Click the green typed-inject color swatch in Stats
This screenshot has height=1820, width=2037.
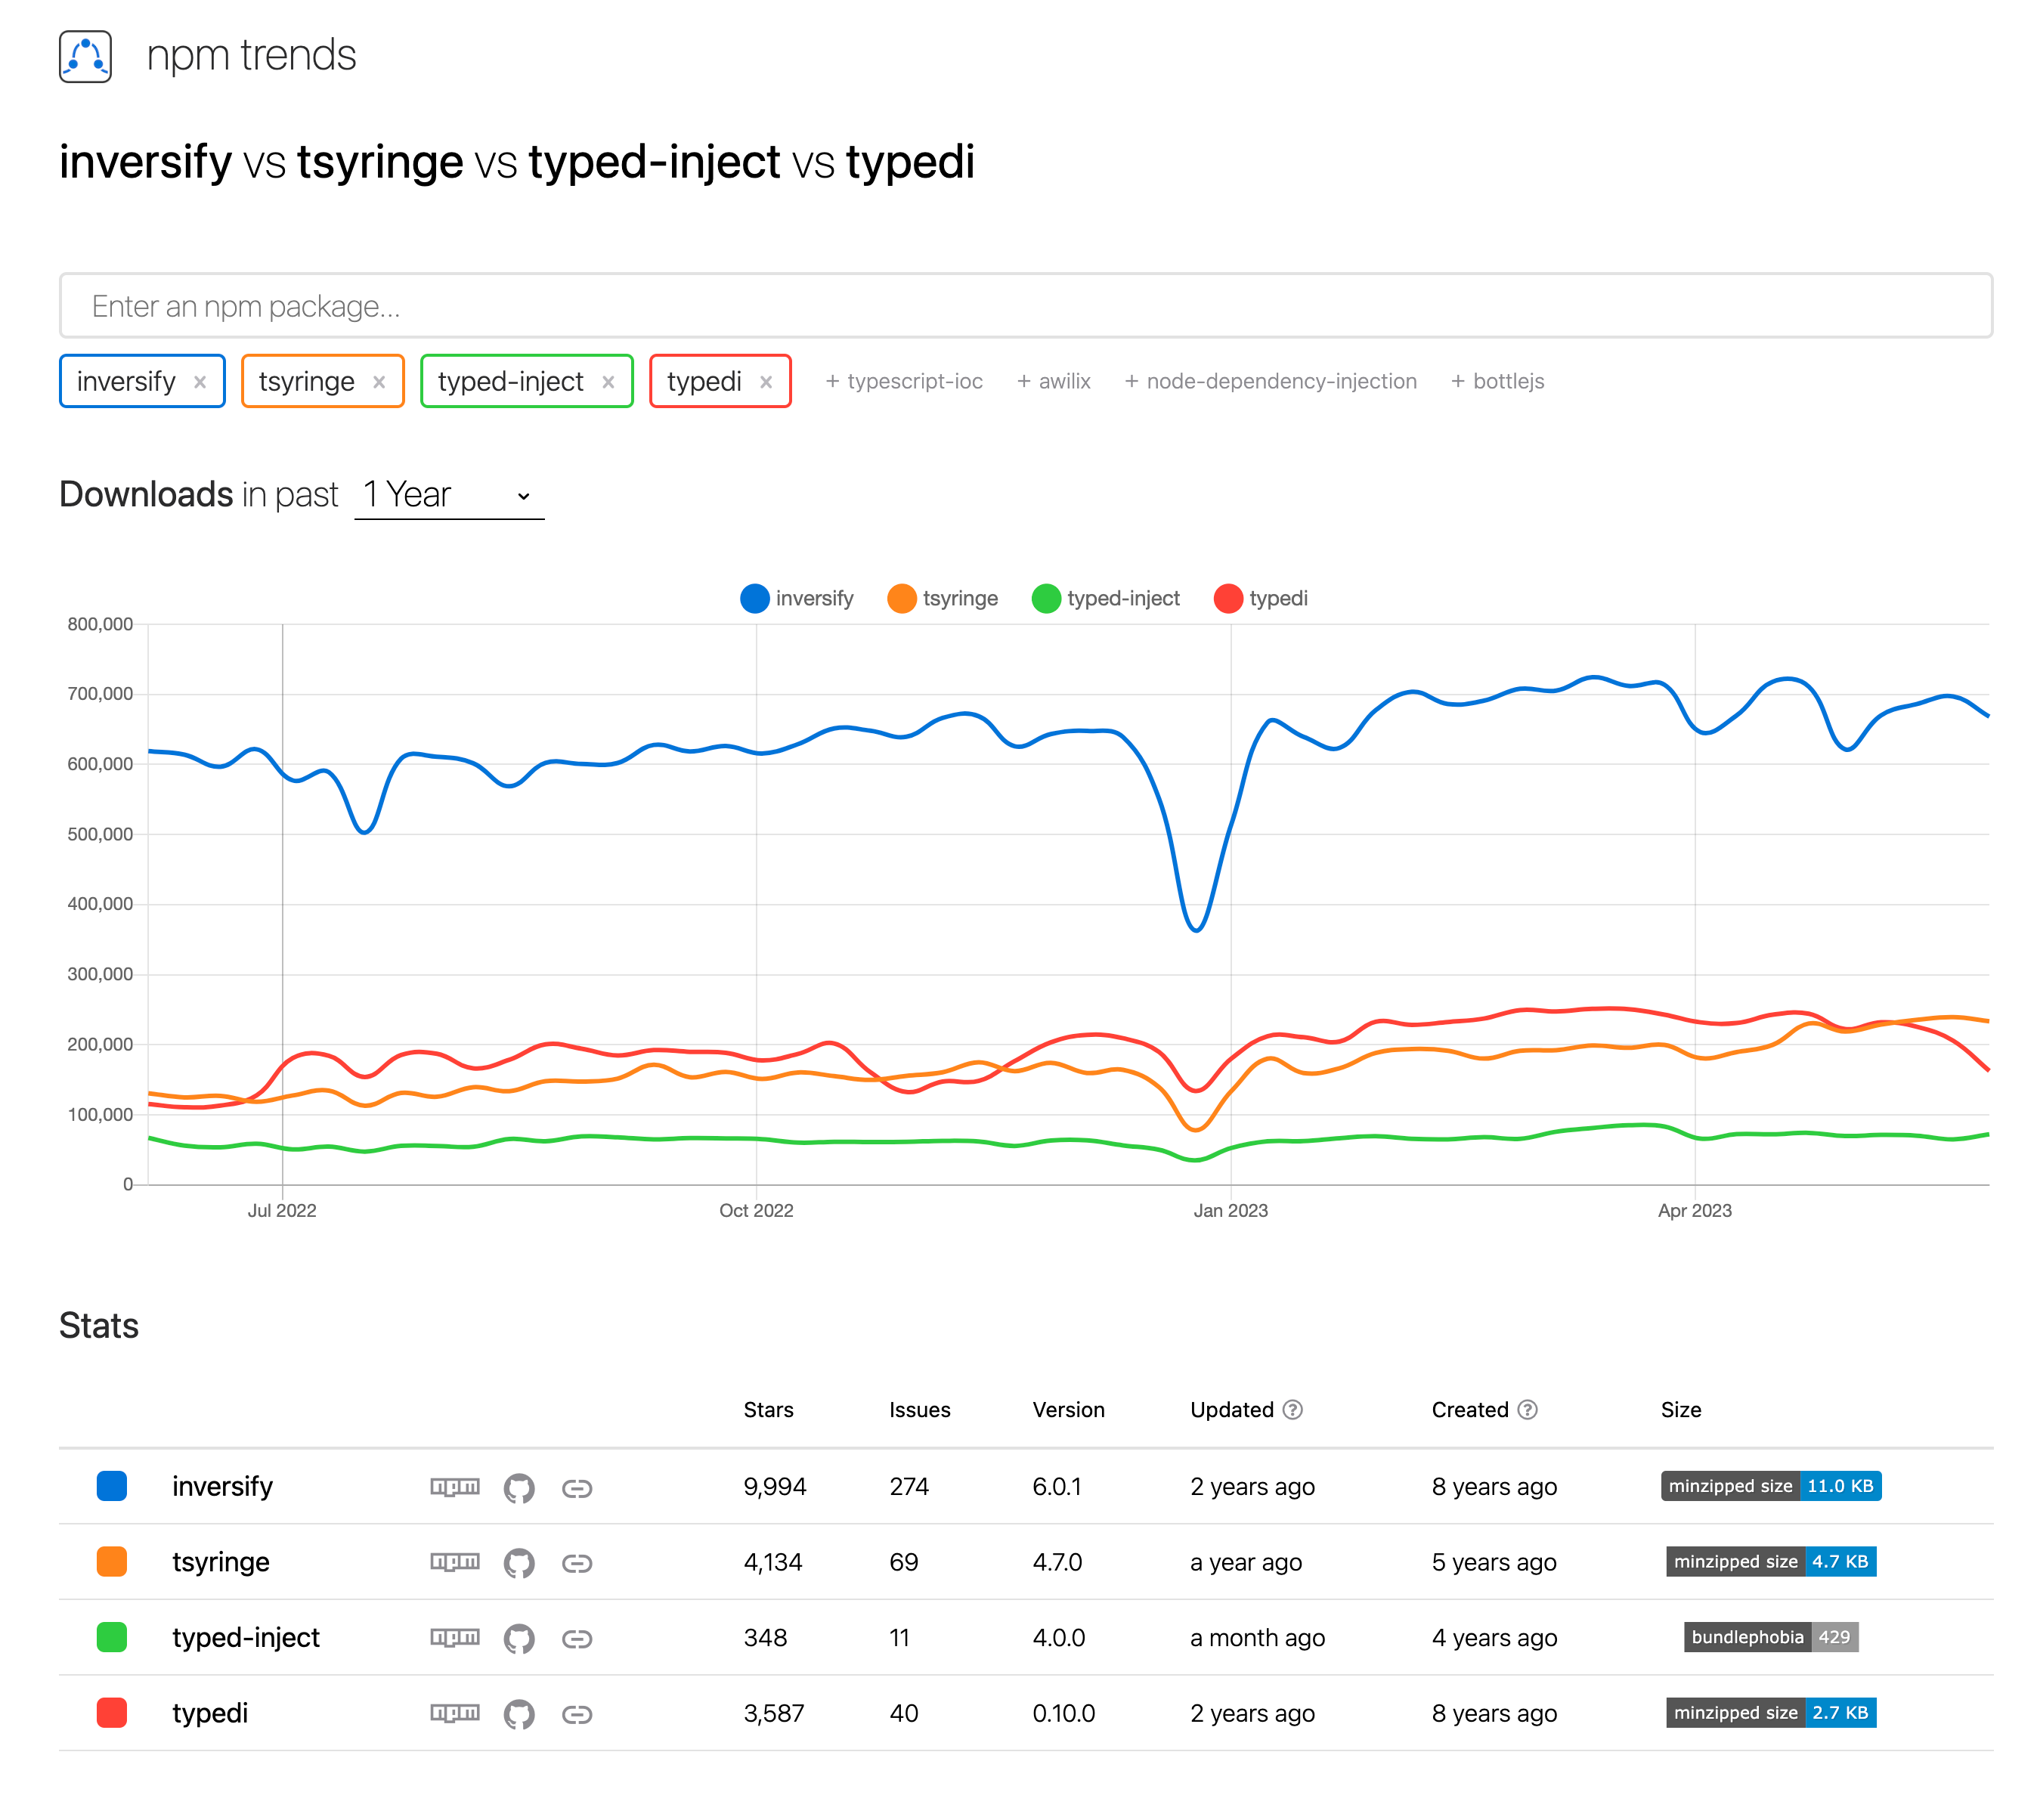112,1638
